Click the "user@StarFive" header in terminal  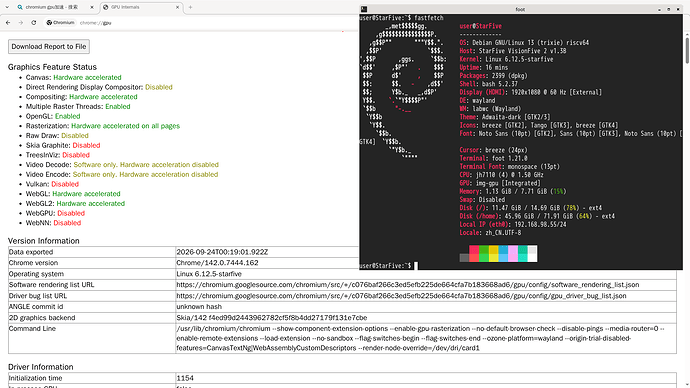click(481, 26)
